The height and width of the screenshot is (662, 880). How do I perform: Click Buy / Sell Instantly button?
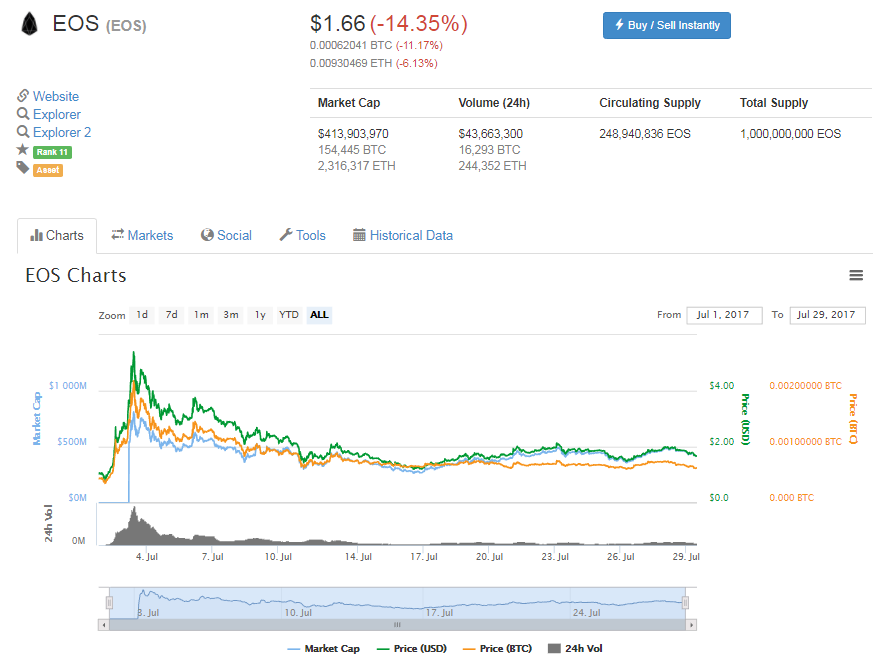(x=667, y=25)
